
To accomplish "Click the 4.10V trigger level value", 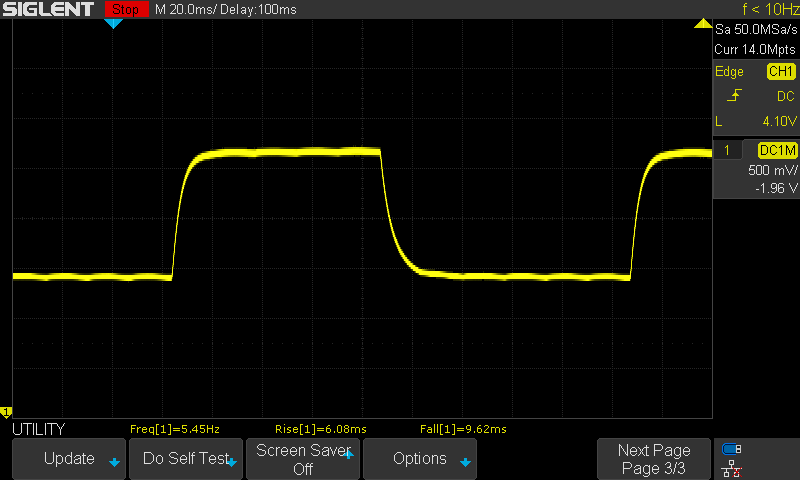I will pos(779,121).
